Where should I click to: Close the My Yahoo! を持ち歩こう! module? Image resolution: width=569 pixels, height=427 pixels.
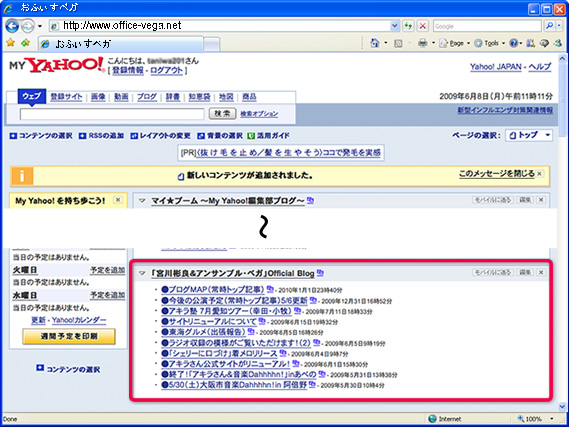(x=118, y=200)
